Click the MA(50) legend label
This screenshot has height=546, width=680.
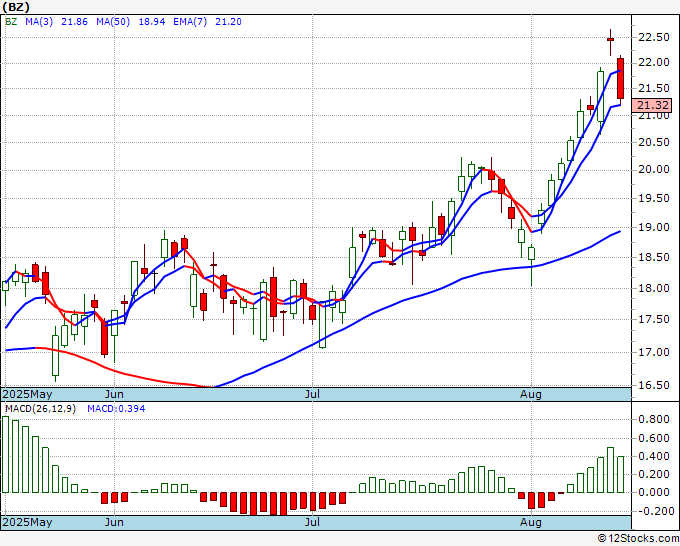coord(113,22)
